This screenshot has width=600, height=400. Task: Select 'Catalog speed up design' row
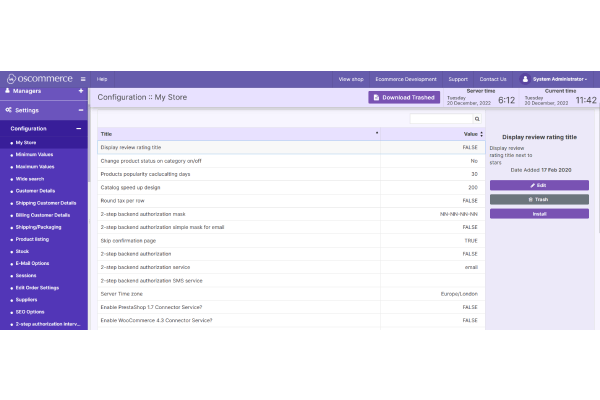click(x=291, y=188)
